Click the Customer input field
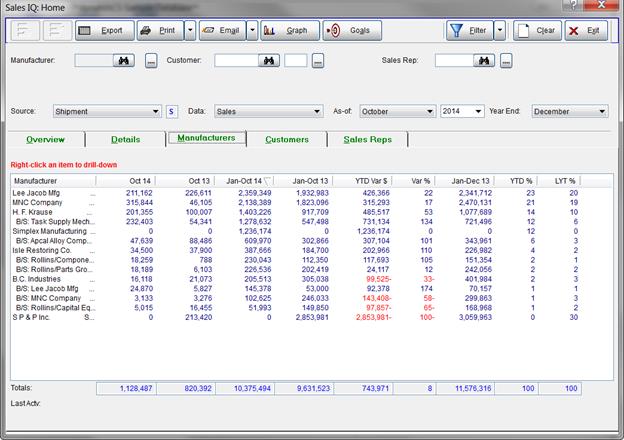 point(236,60)
